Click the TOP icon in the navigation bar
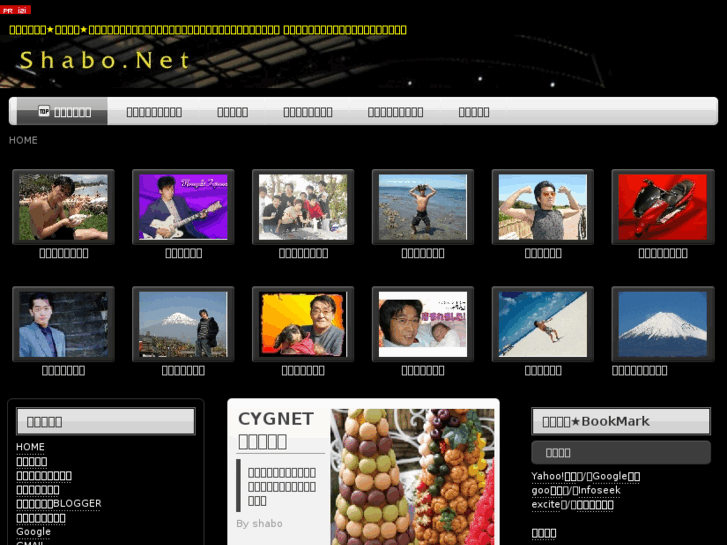 click(x=44, y=111)
